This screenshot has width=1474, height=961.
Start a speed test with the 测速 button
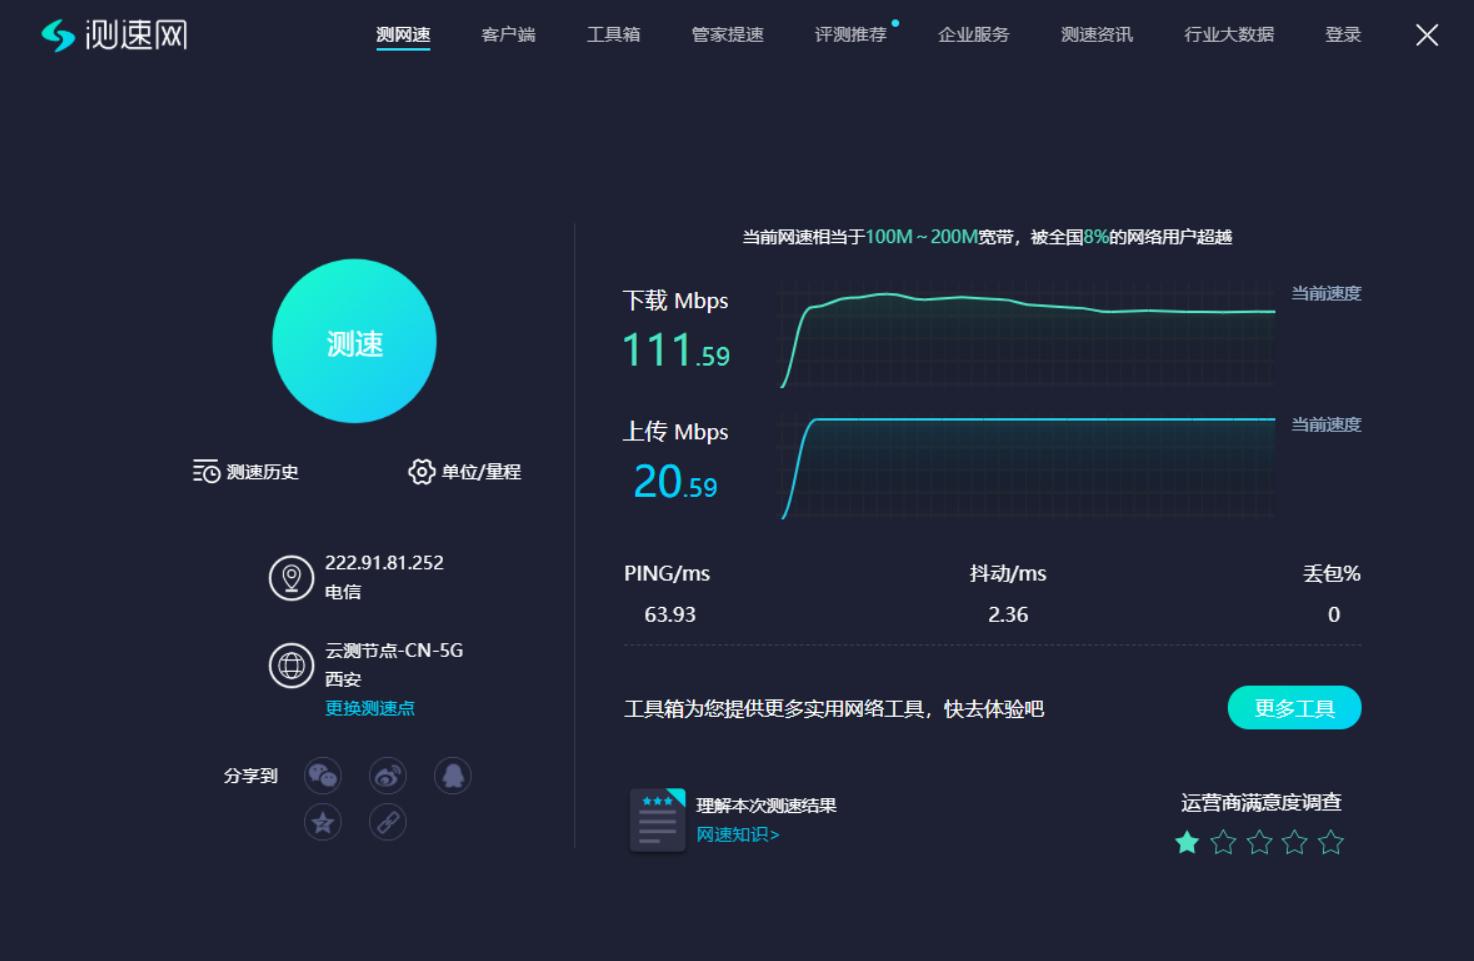(355, 341)
